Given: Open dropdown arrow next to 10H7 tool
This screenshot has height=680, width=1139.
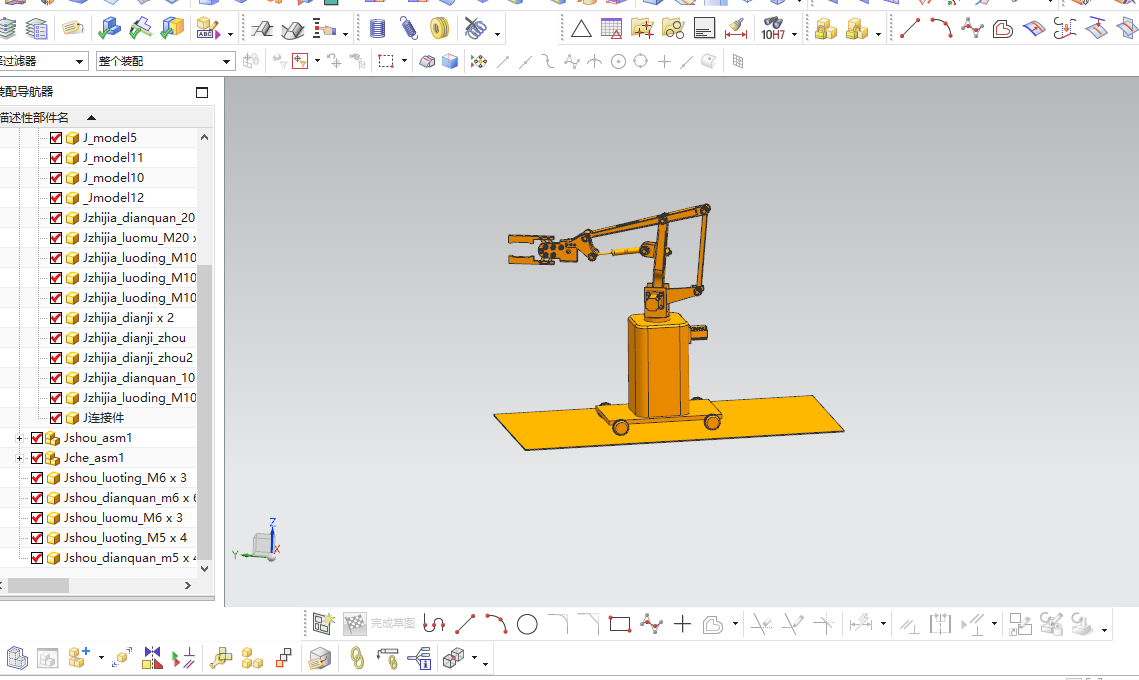Looking at the screenshot, I should 795,34.
